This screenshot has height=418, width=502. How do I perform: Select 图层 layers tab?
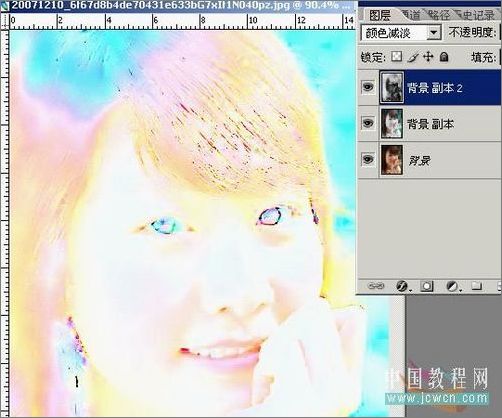pos(380,15)
